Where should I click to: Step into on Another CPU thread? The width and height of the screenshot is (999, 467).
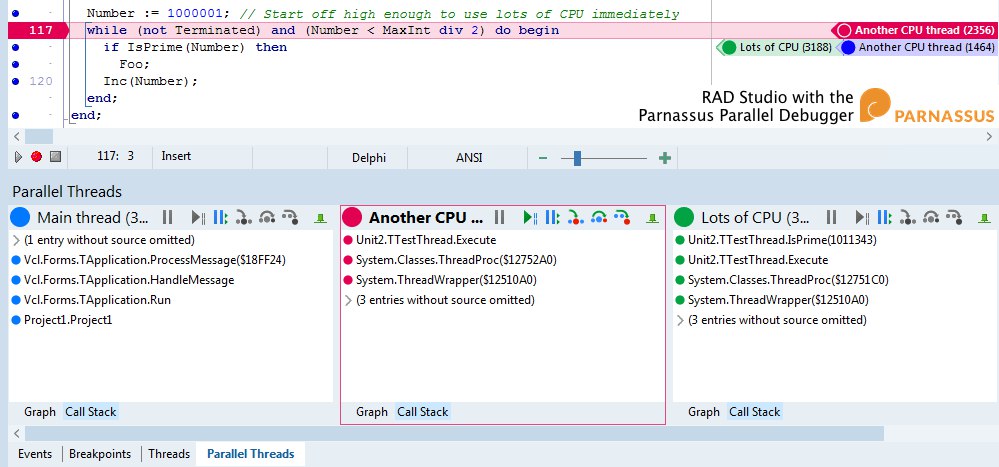pos(574,218)
